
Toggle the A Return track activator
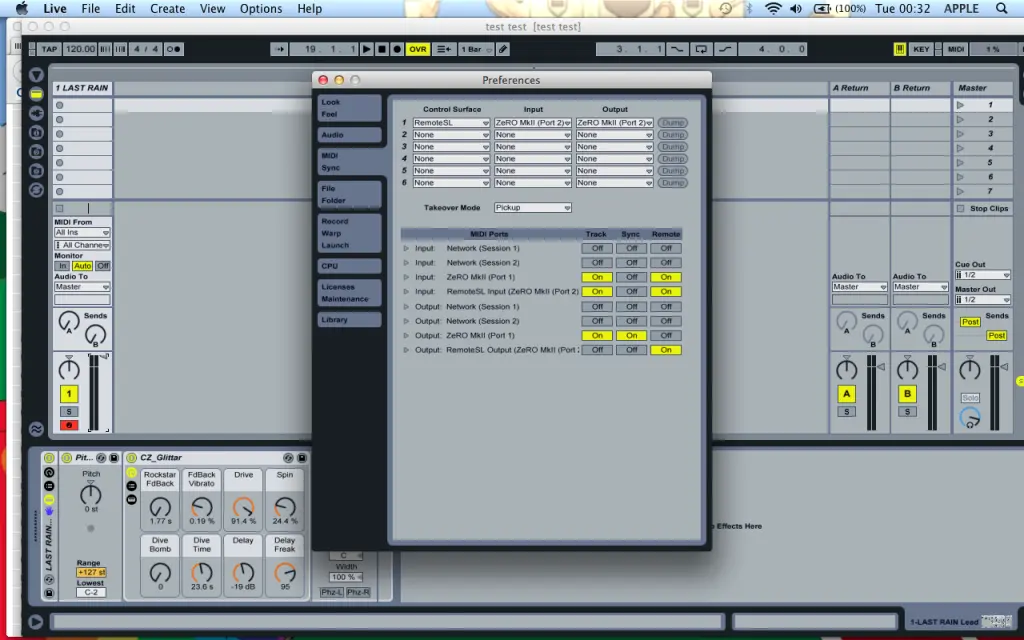pyautogui.click(x=846, y=394)
